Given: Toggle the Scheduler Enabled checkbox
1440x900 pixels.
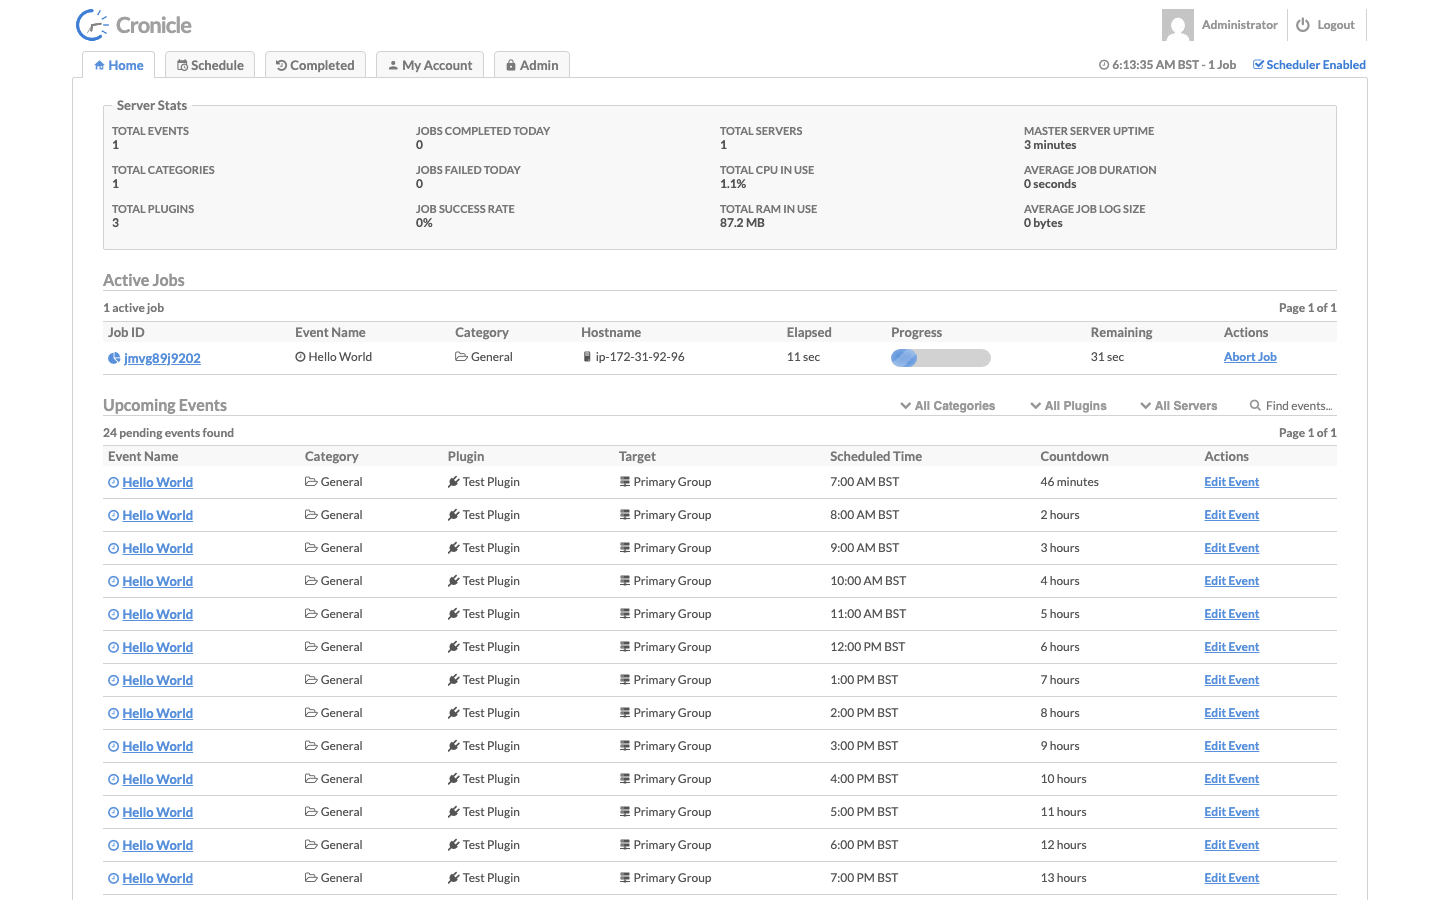Looking at the screenshot, I should click(1258, 65).
